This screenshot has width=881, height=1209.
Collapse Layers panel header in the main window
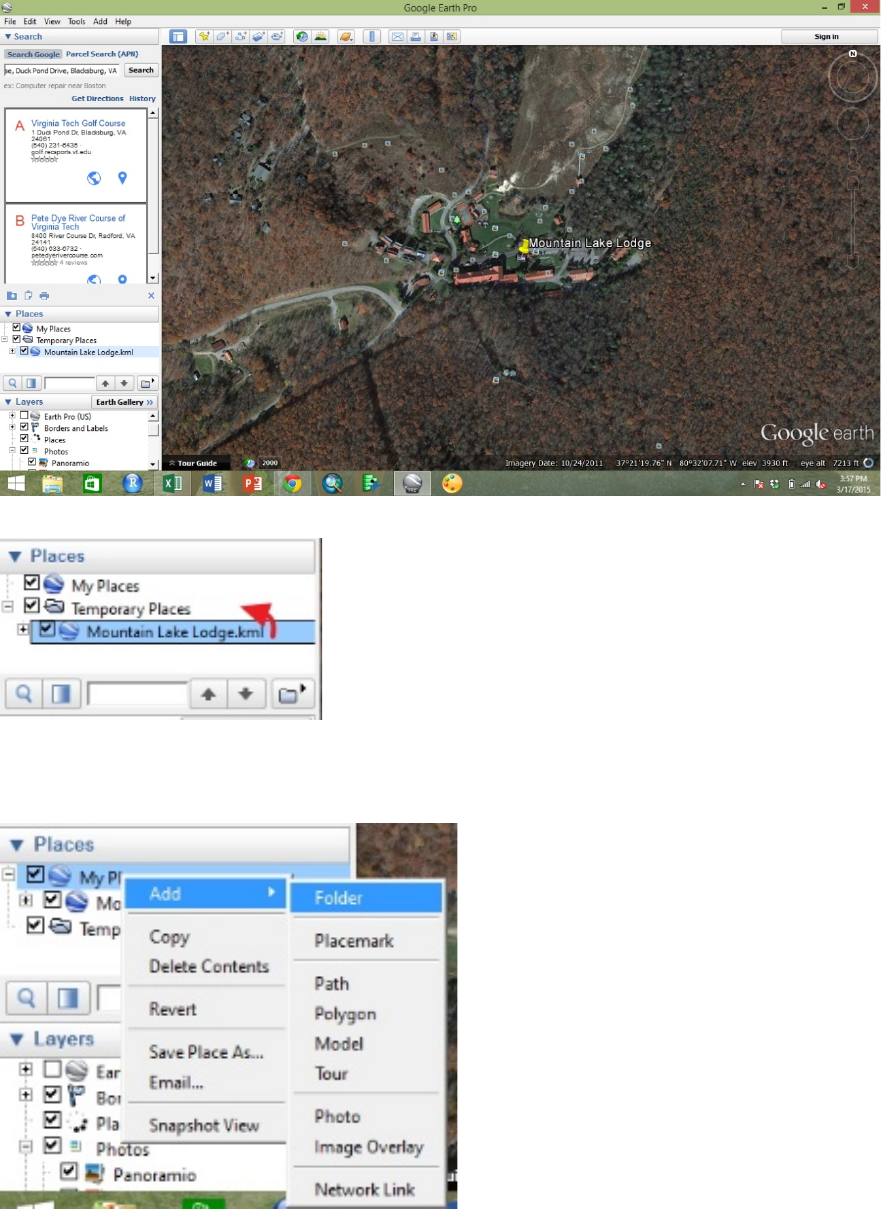tap(9, 402)
